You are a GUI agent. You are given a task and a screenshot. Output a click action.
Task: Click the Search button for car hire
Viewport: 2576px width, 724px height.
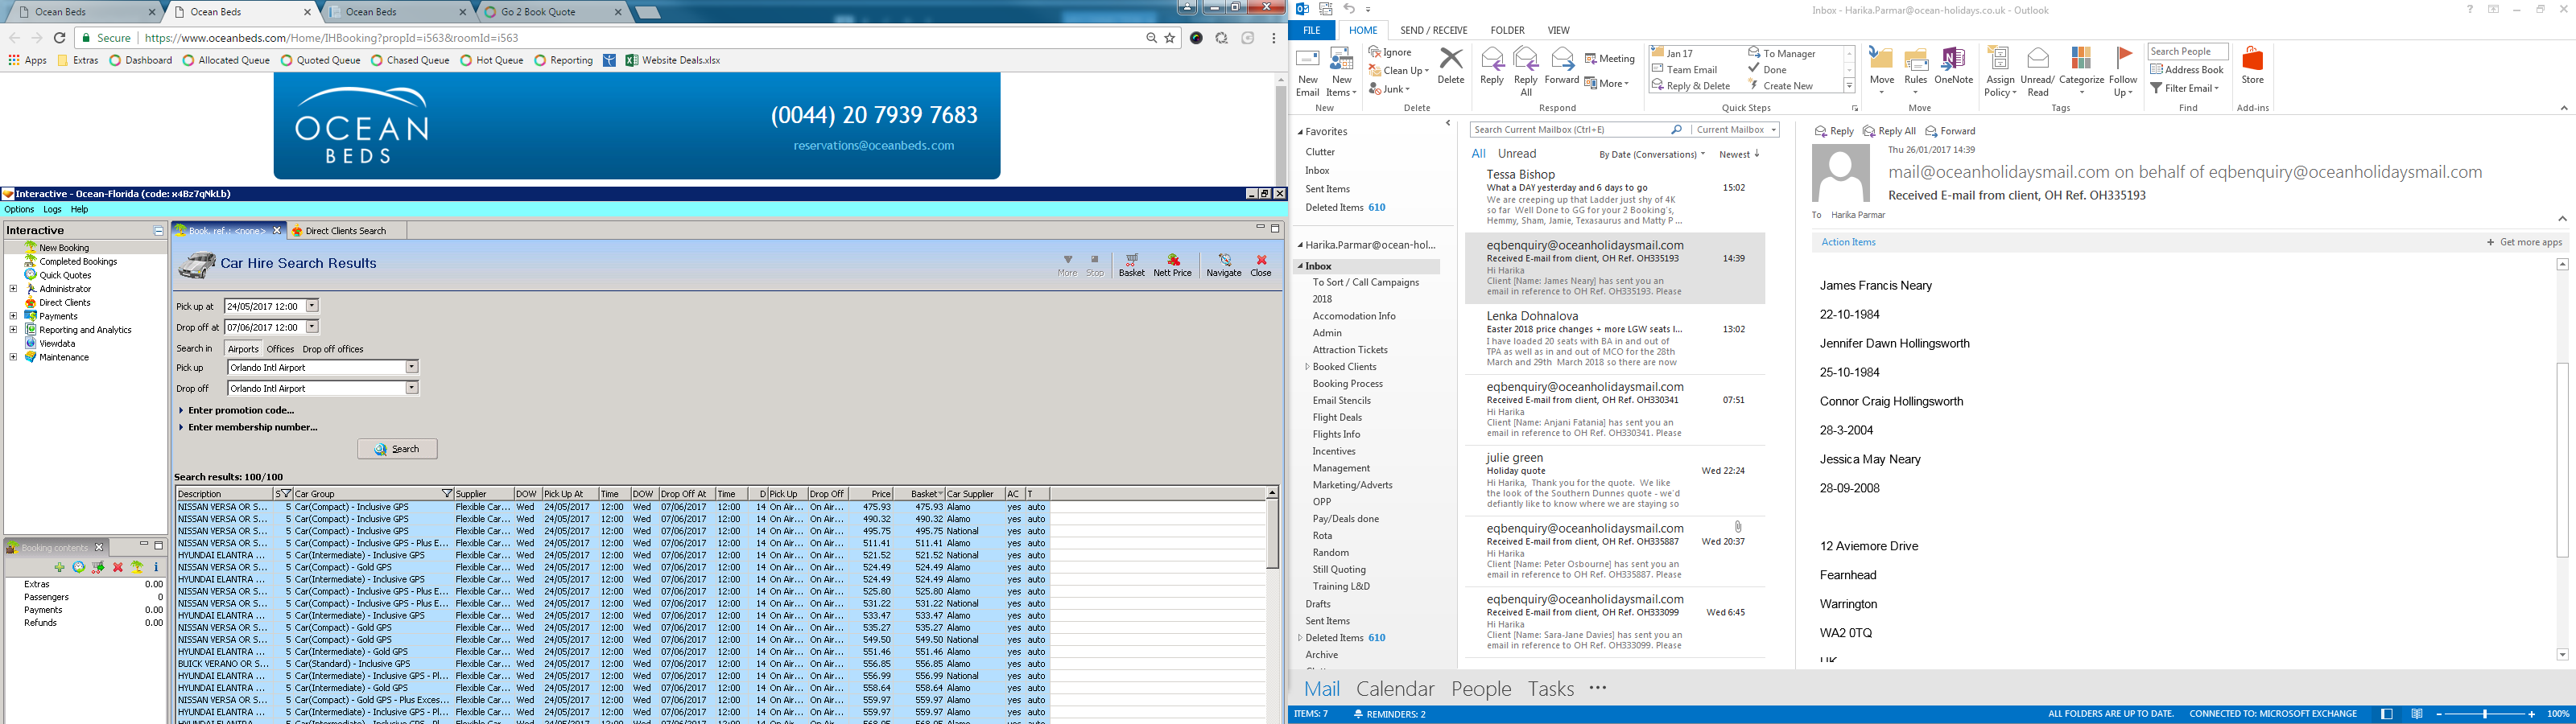coord(397,449)
